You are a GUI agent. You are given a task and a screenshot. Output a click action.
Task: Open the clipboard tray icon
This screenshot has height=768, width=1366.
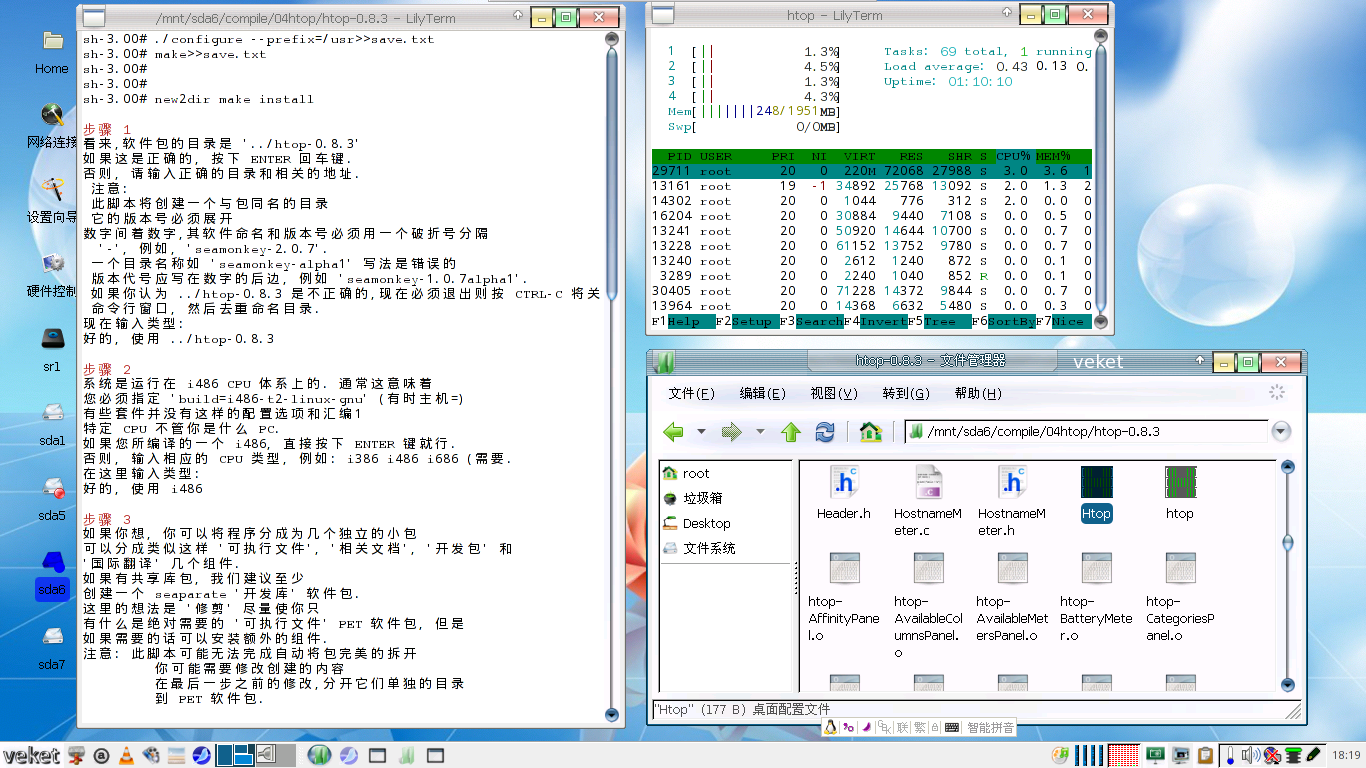(1206, 755)
